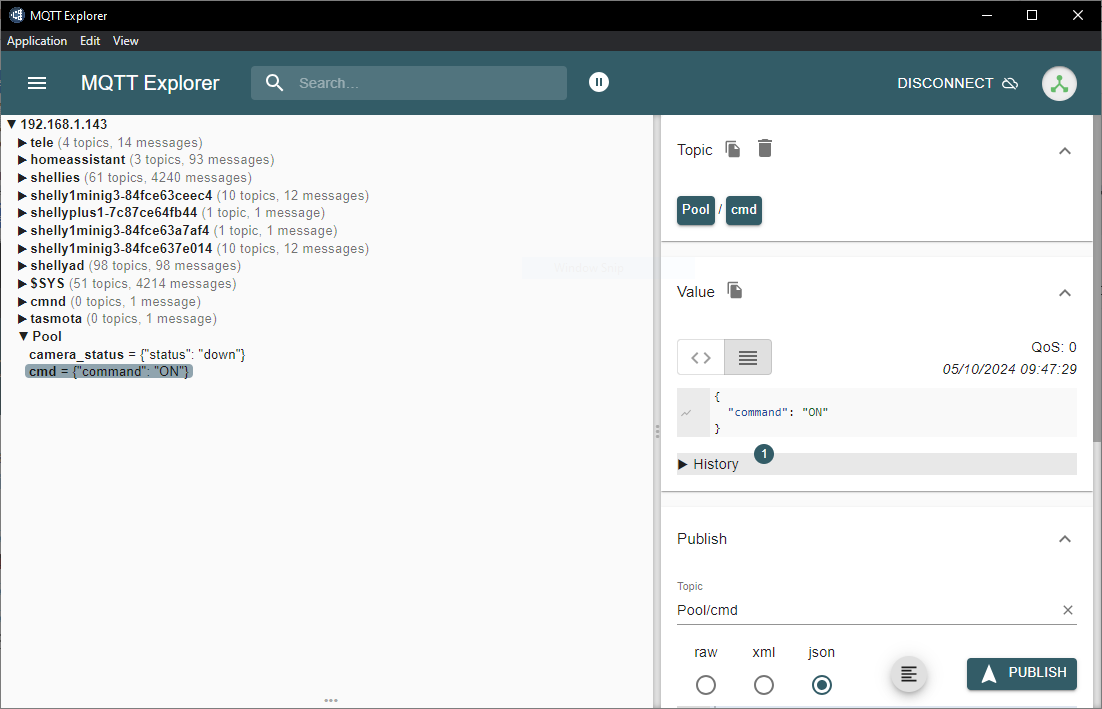Click the format JSON round button
Screen dimensions: 1102x709
click(x=909, y=675)
